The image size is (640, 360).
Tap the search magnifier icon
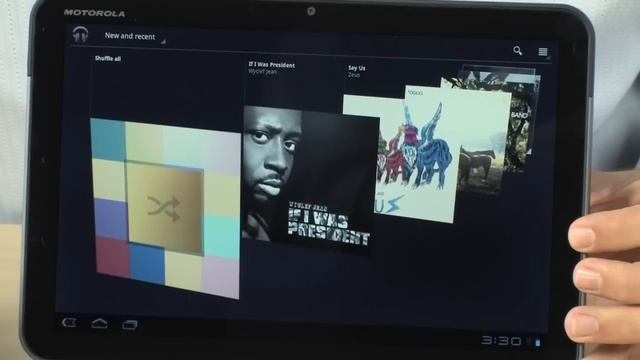click(518, 51)
